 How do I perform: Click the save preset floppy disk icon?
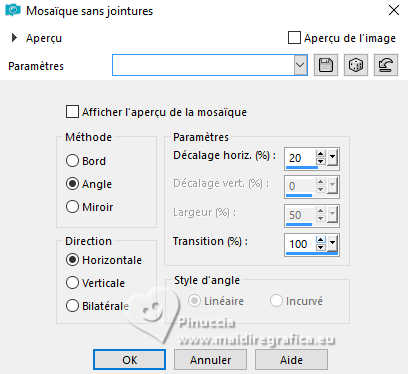(x=326, y=65)
